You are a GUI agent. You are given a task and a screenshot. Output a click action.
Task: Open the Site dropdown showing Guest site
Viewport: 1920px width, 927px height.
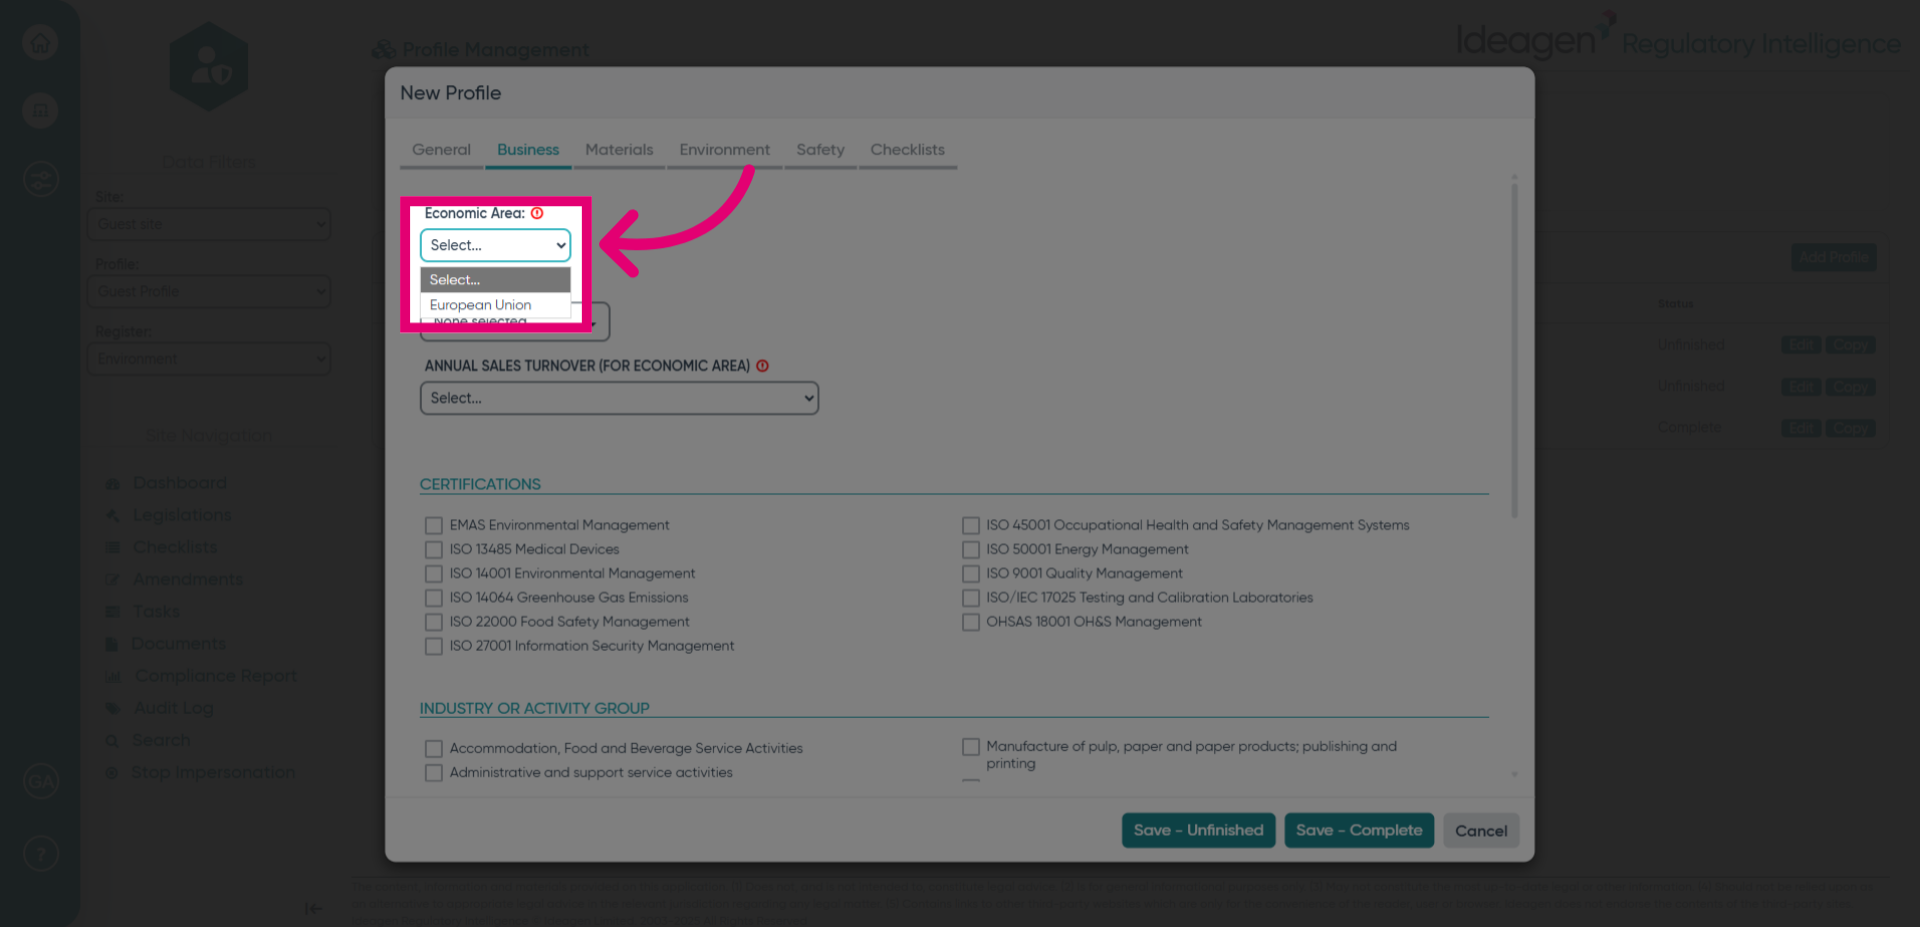pyautogui.click(x=209, y=224)
